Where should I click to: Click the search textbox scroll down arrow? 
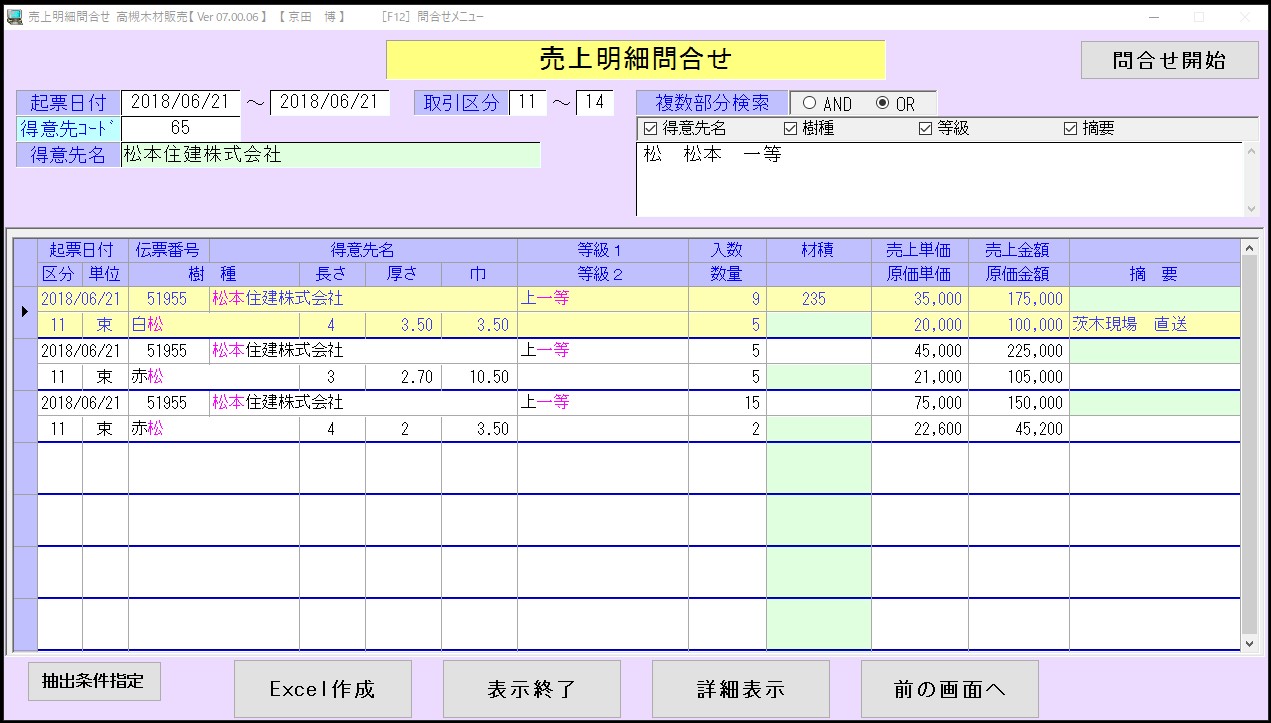tap(1250, 209)
